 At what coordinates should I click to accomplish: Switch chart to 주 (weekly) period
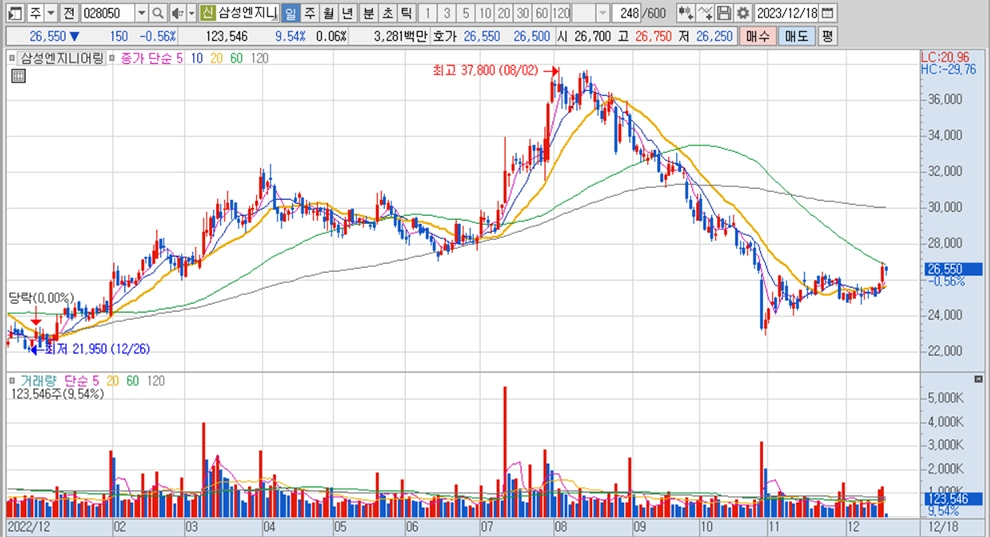[x=309, y=13]
